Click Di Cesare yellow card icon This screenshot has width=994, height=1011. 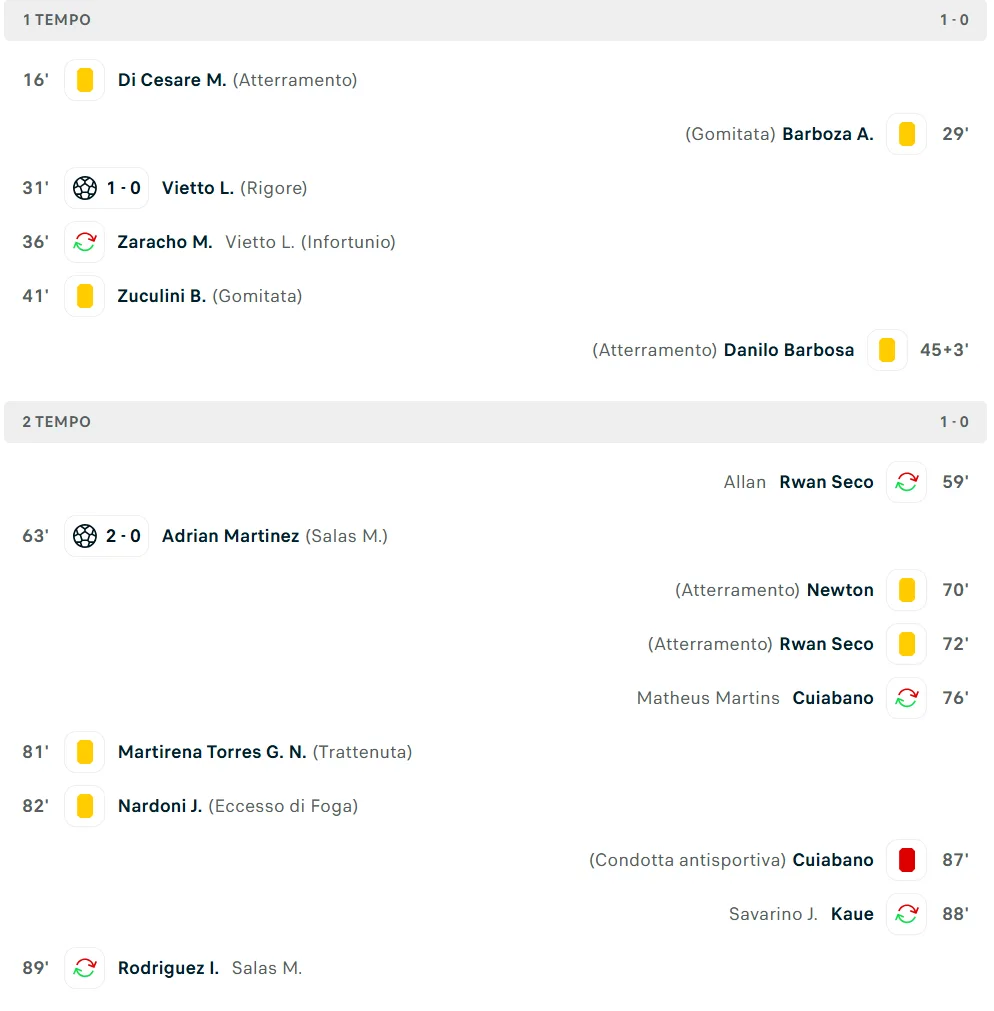(x=85, y=80)
